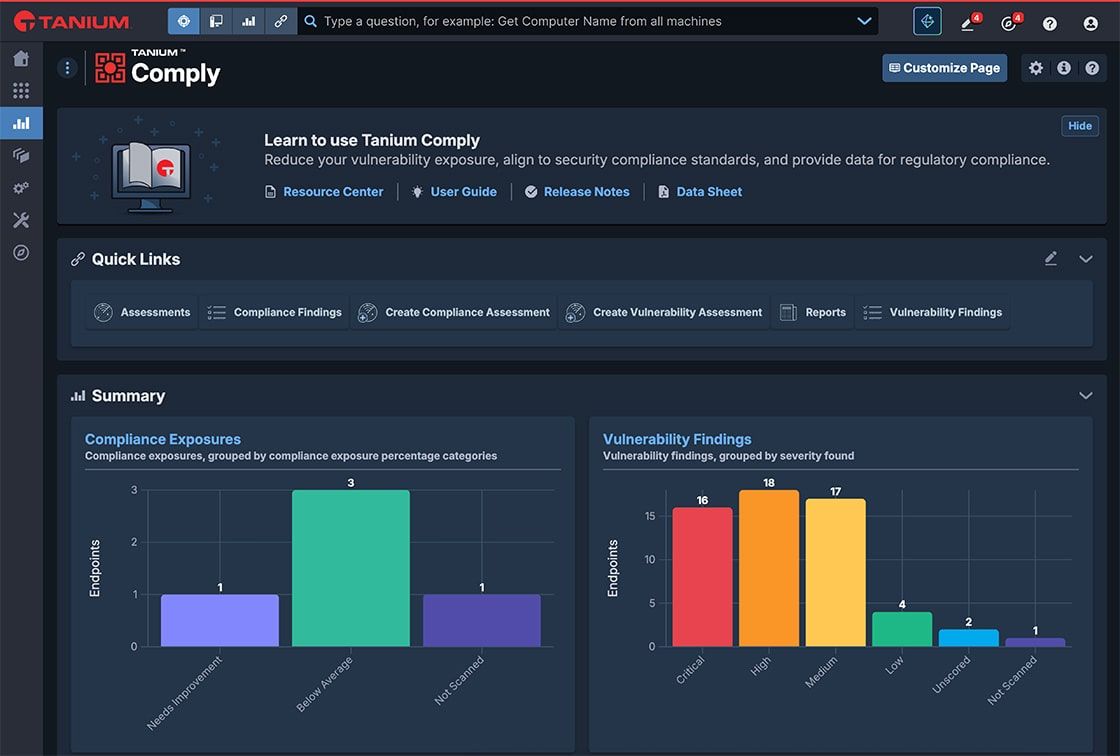Viewport: 1120px width, 756px height.
Task: Select the Not Scanned compliance bar
Action: tap(482, 620)
